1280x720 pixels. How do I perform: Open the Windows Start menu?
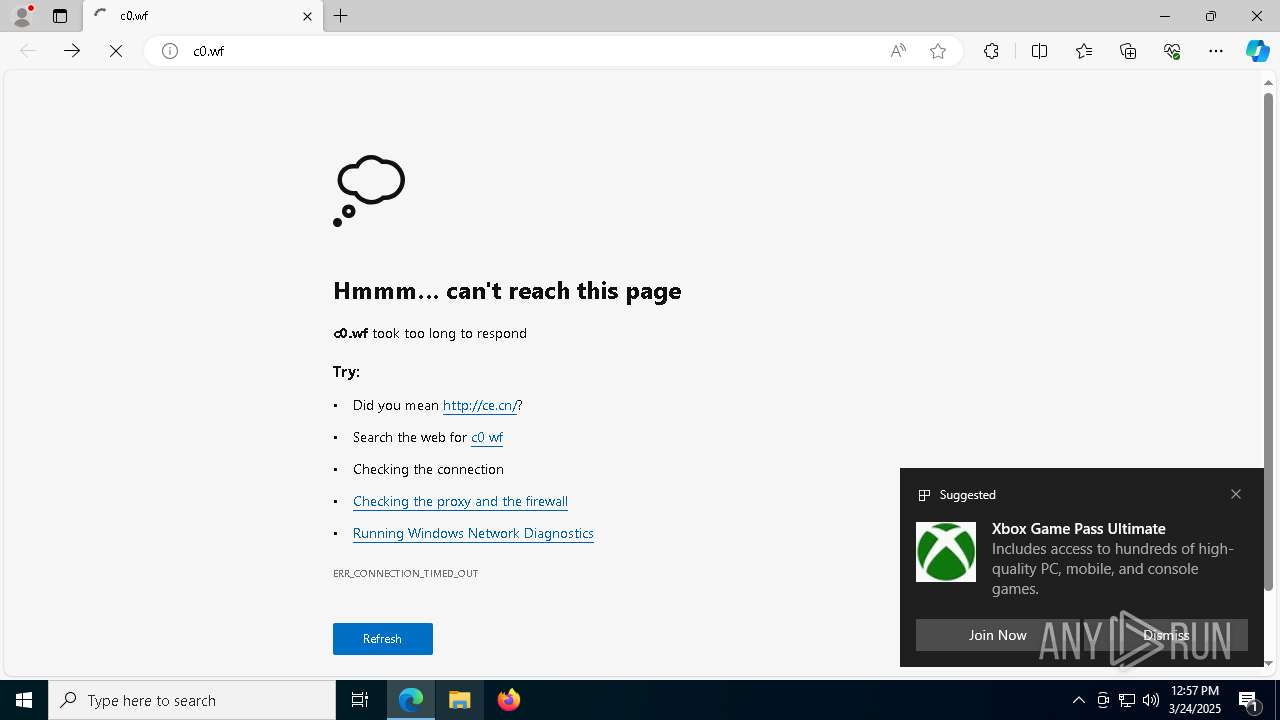(x=24, y=700)
